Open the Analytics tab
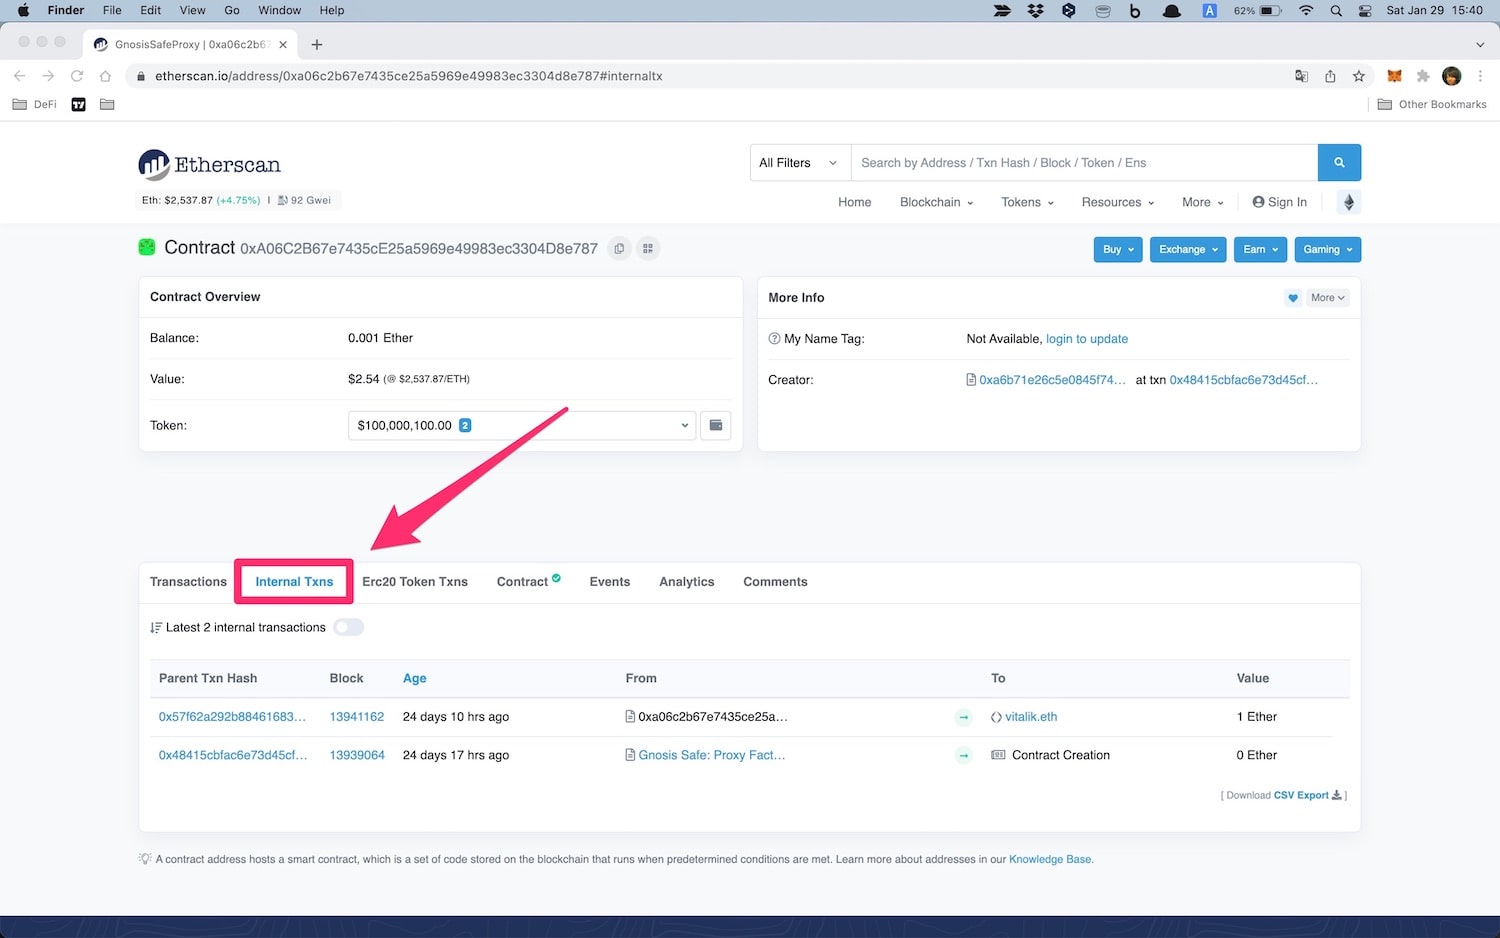 click(x=687, y=582)
